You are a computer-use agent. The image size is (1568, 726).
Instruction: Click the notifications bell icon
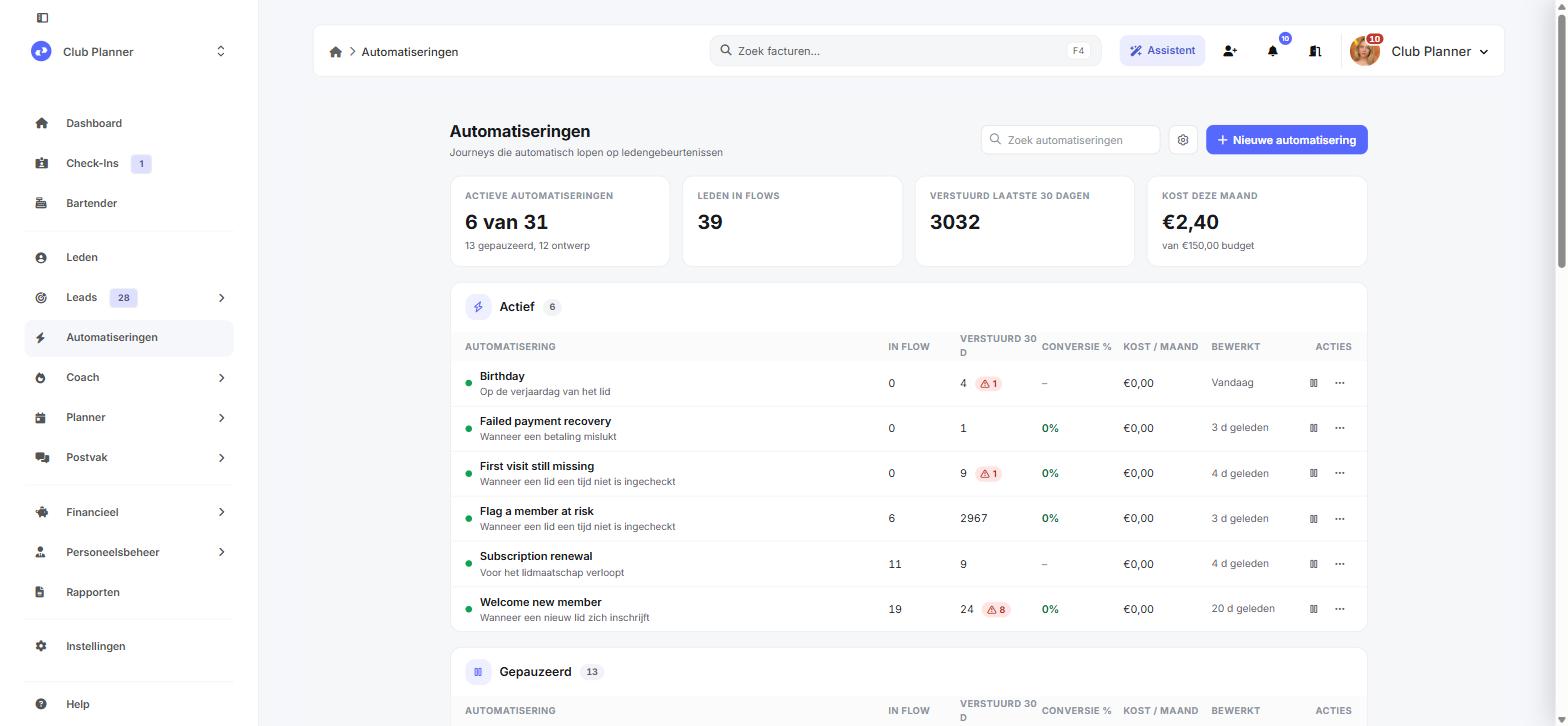click(1273, 51)
